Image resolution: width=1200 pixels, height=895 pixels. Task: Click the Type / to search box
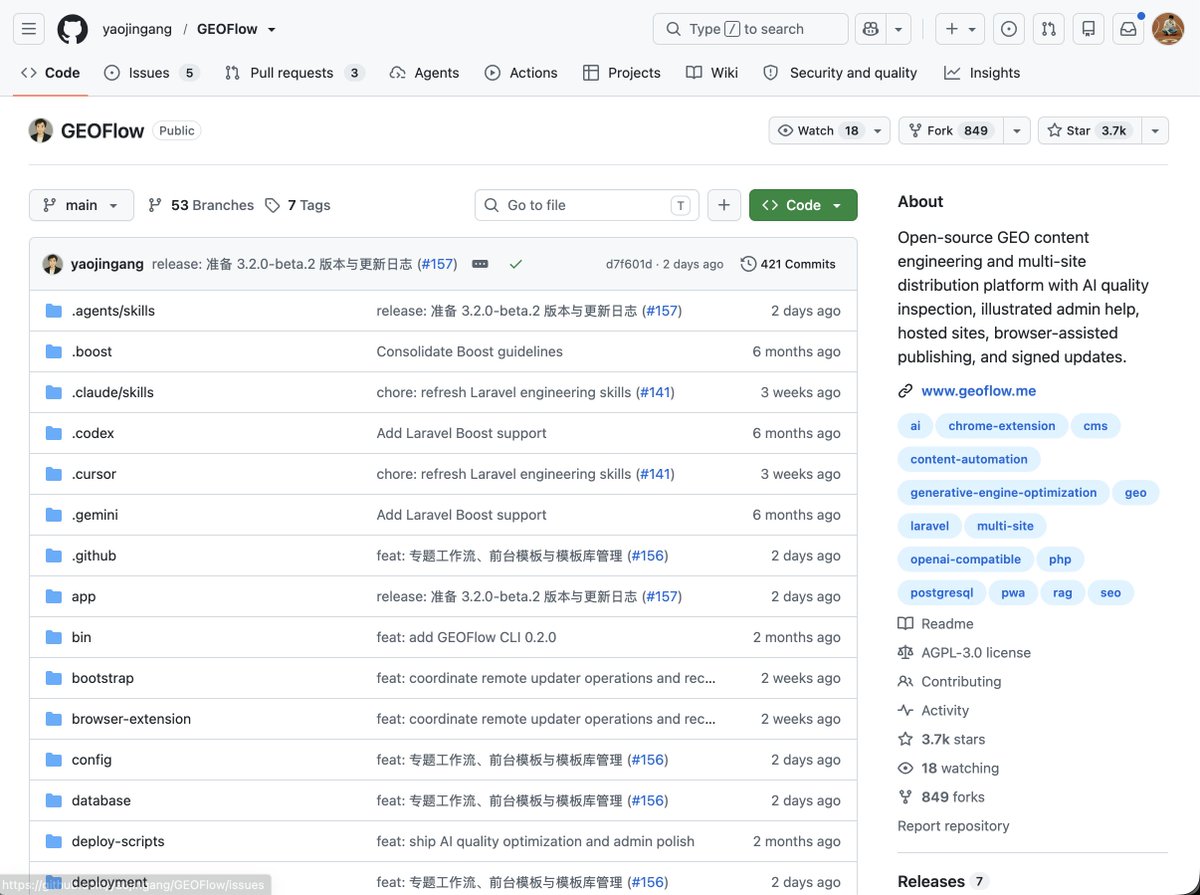(750, 29)
